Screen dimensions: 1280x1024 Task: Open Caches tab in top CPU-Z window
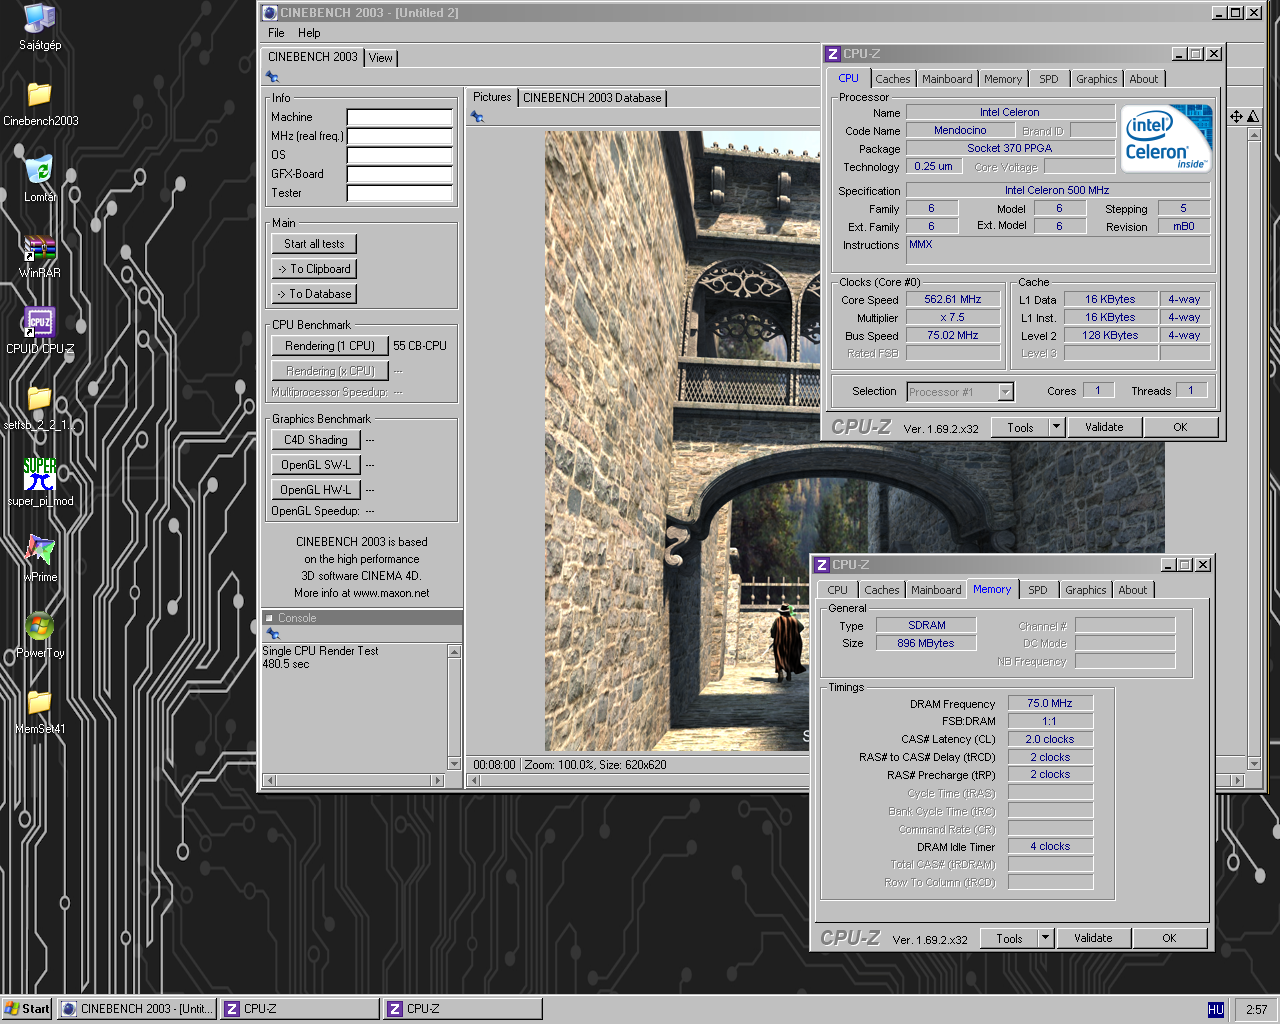893,79
